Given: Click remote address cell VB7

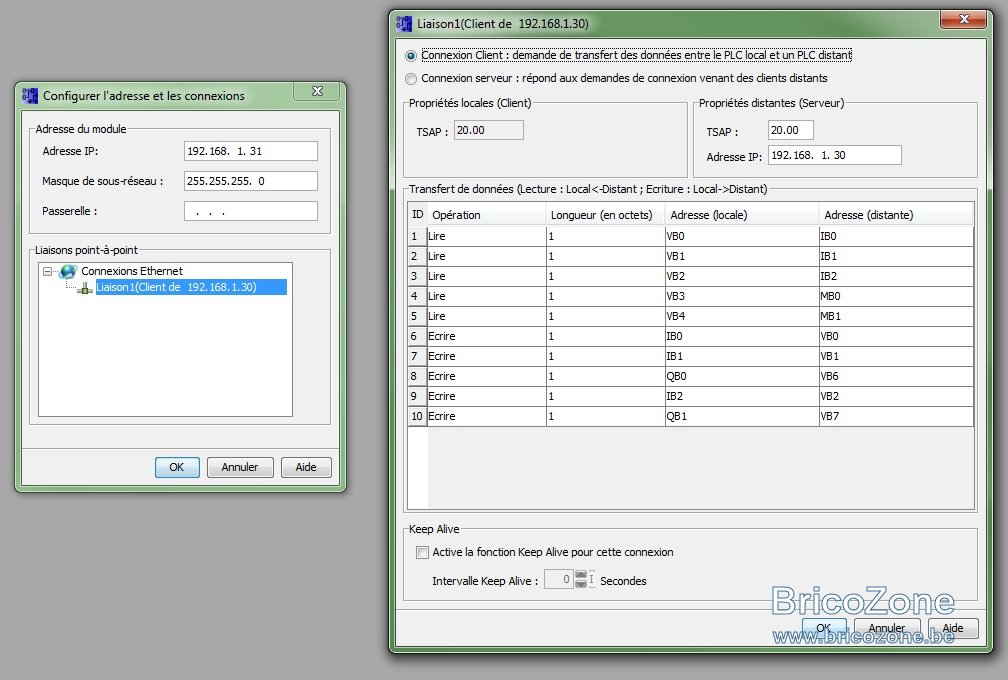Looking at the screenshot, I should [x=896, y=416].
